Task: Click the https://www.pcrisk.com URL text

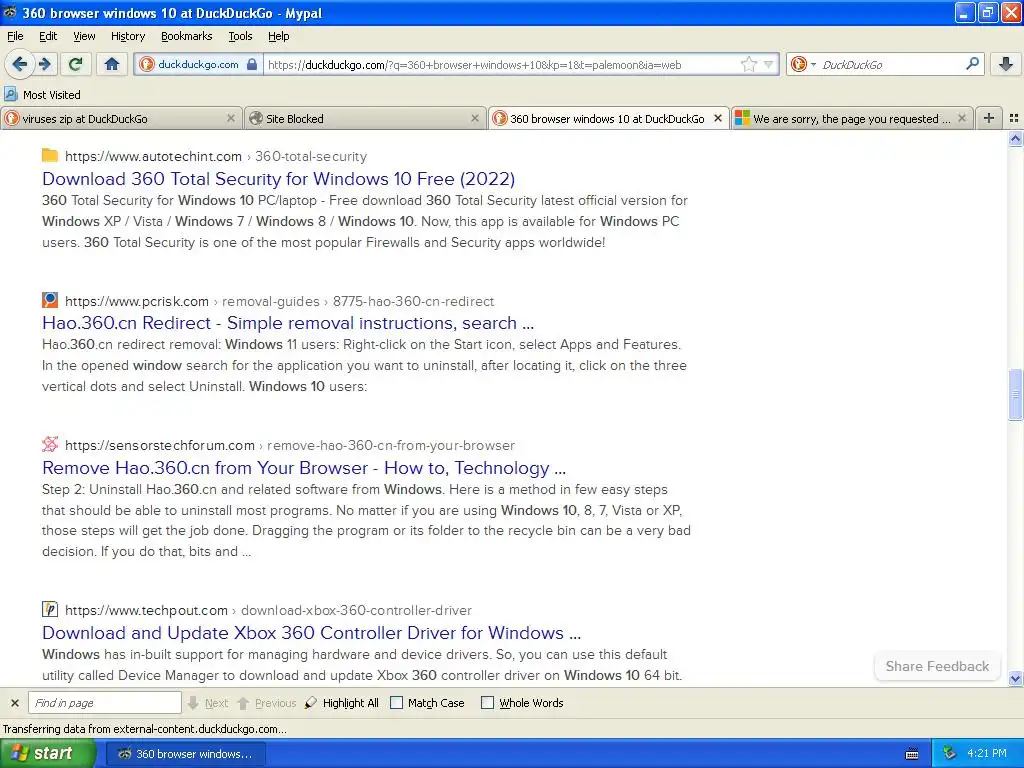Action: pyautogui.click(x=136, y=301)
